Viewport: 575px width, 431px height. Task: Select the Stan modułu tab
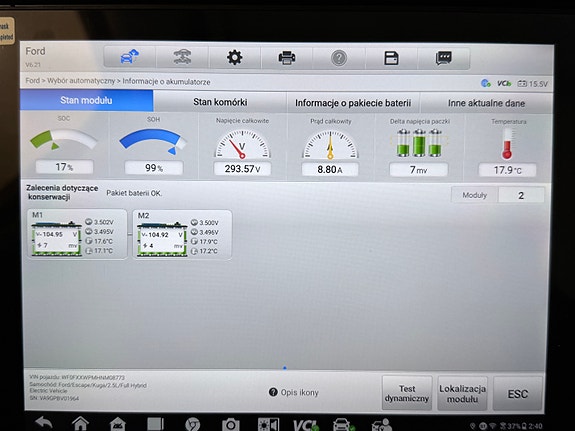point(87,100)
